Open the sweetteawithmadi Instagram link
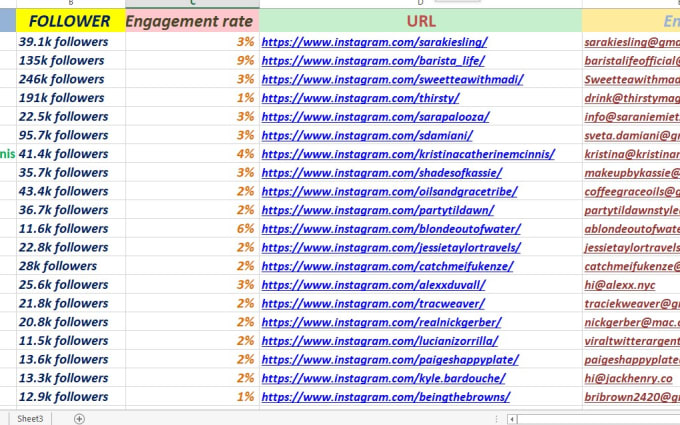 [392, 79]
